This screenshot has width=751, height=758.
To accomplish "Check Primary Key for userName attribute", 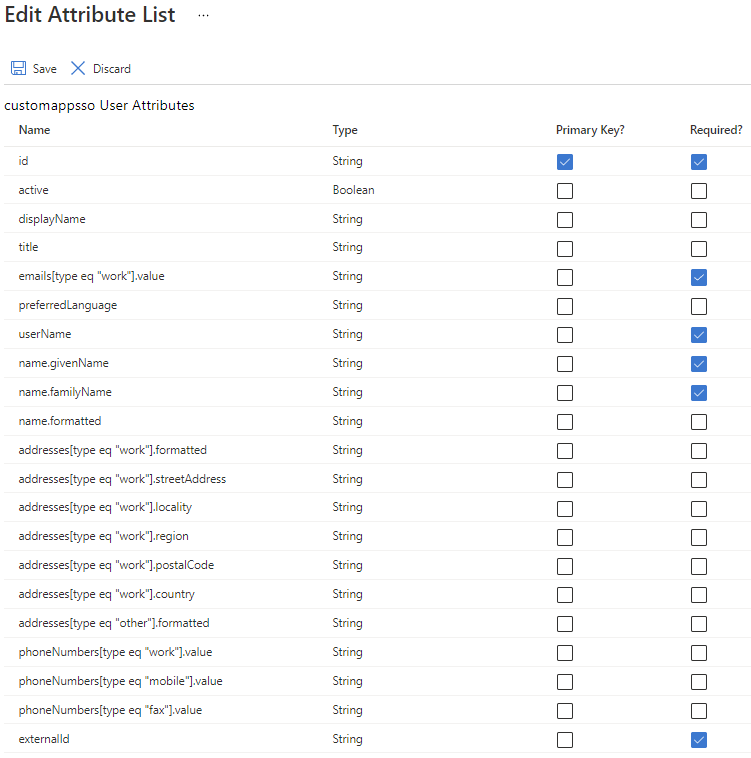I will pos(565,335).
